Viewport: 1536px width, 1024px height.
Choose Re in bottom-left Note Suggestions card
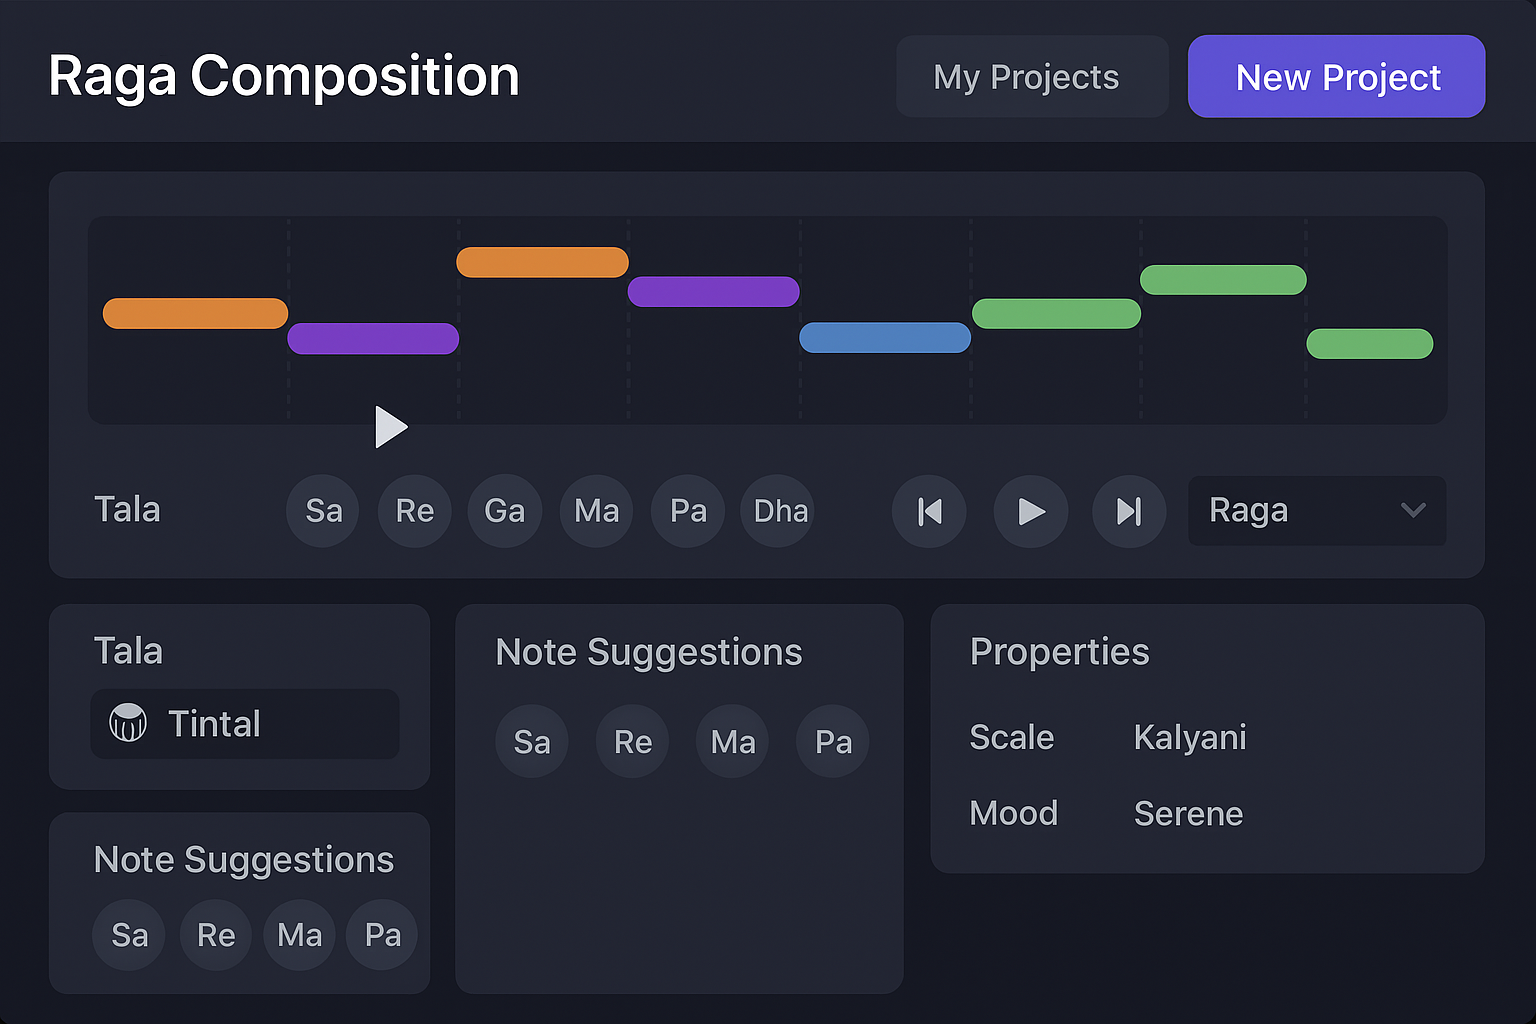click(x=216, y=935)
